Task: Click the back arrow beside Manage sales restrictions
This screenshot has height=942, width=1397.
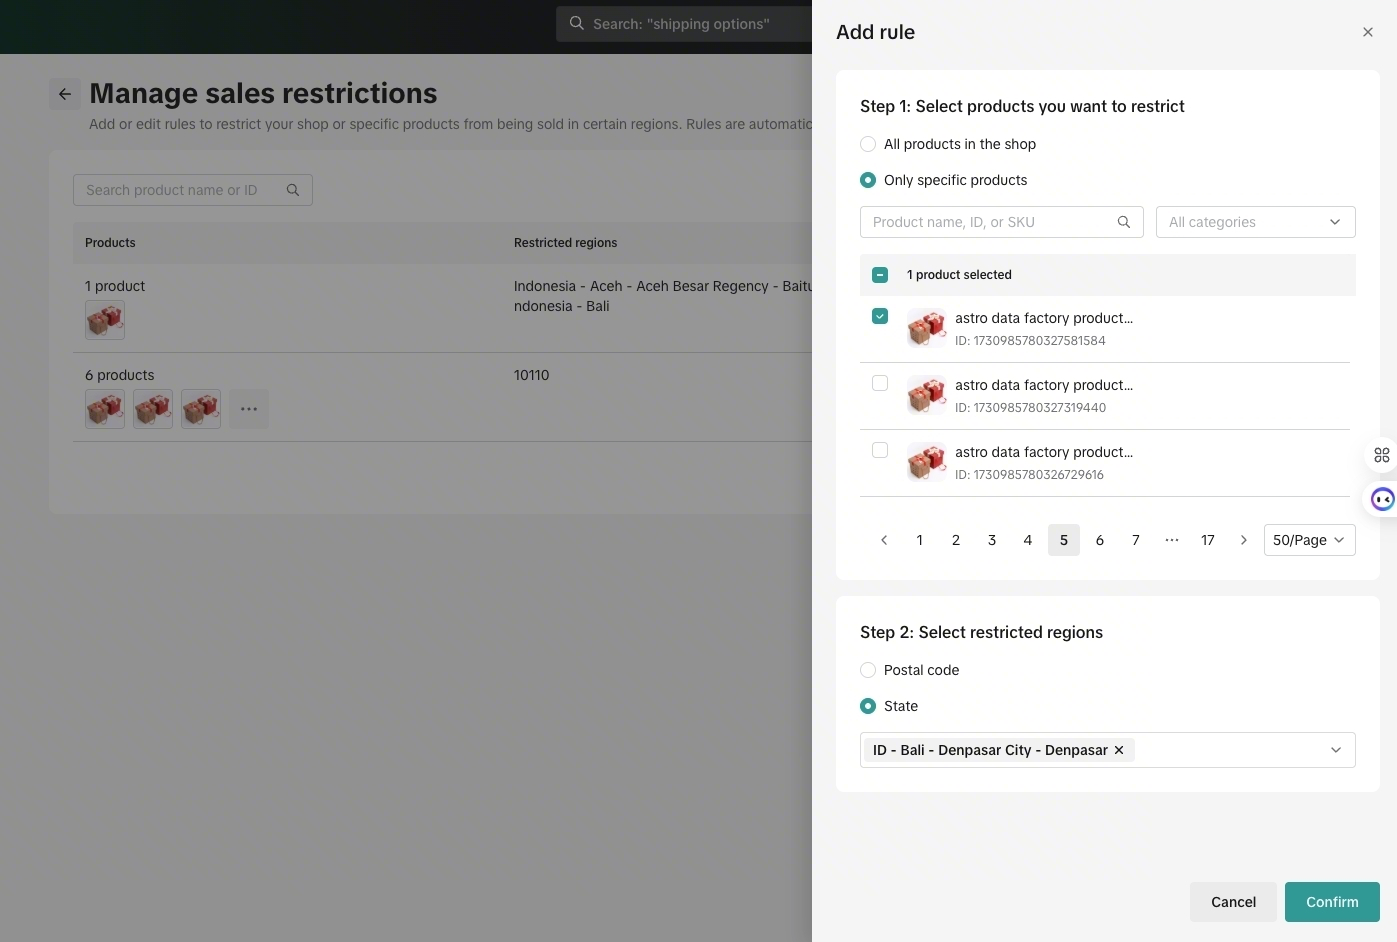Action: pyautogui.click(x=65, y=94)
